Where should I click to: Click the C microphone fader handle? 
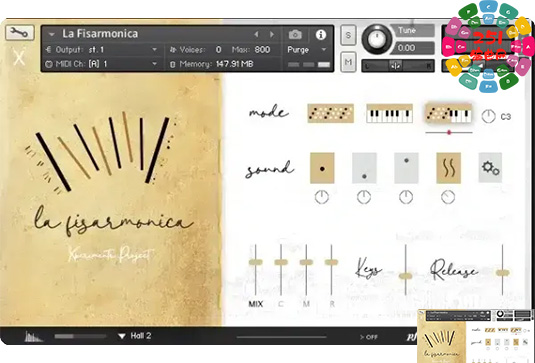[281, 262]
